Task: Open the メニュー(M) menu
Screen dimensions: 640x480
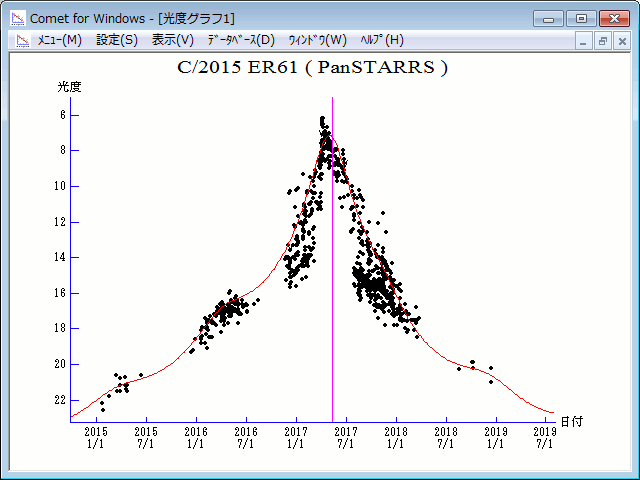Action: 60,40
